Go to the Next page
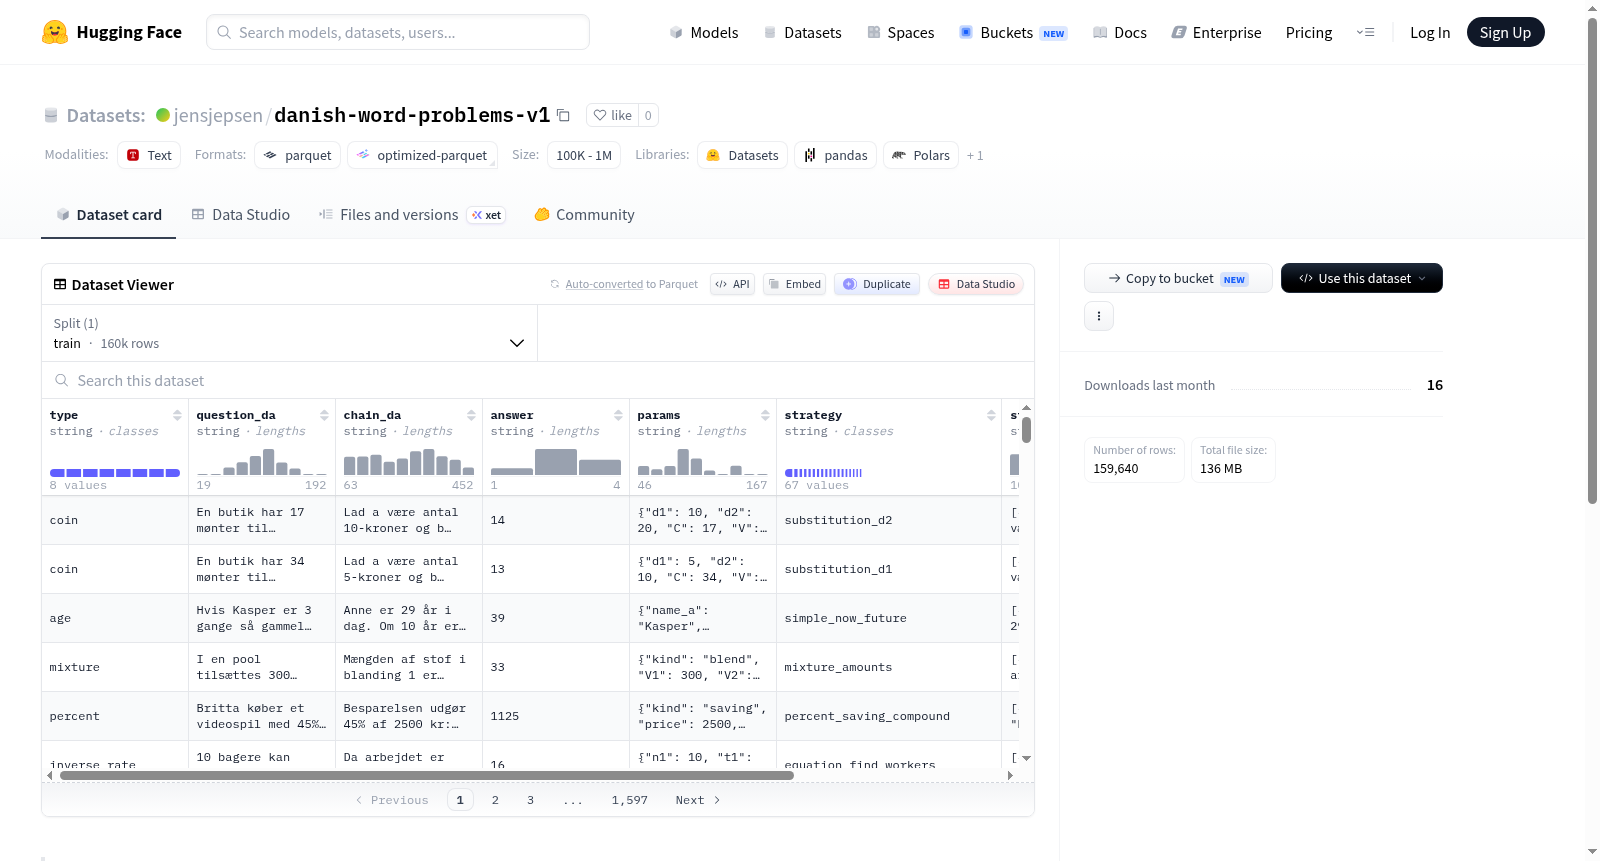Image resolution: width=1600 pixels, height=861 pixels. pos(698,800)
